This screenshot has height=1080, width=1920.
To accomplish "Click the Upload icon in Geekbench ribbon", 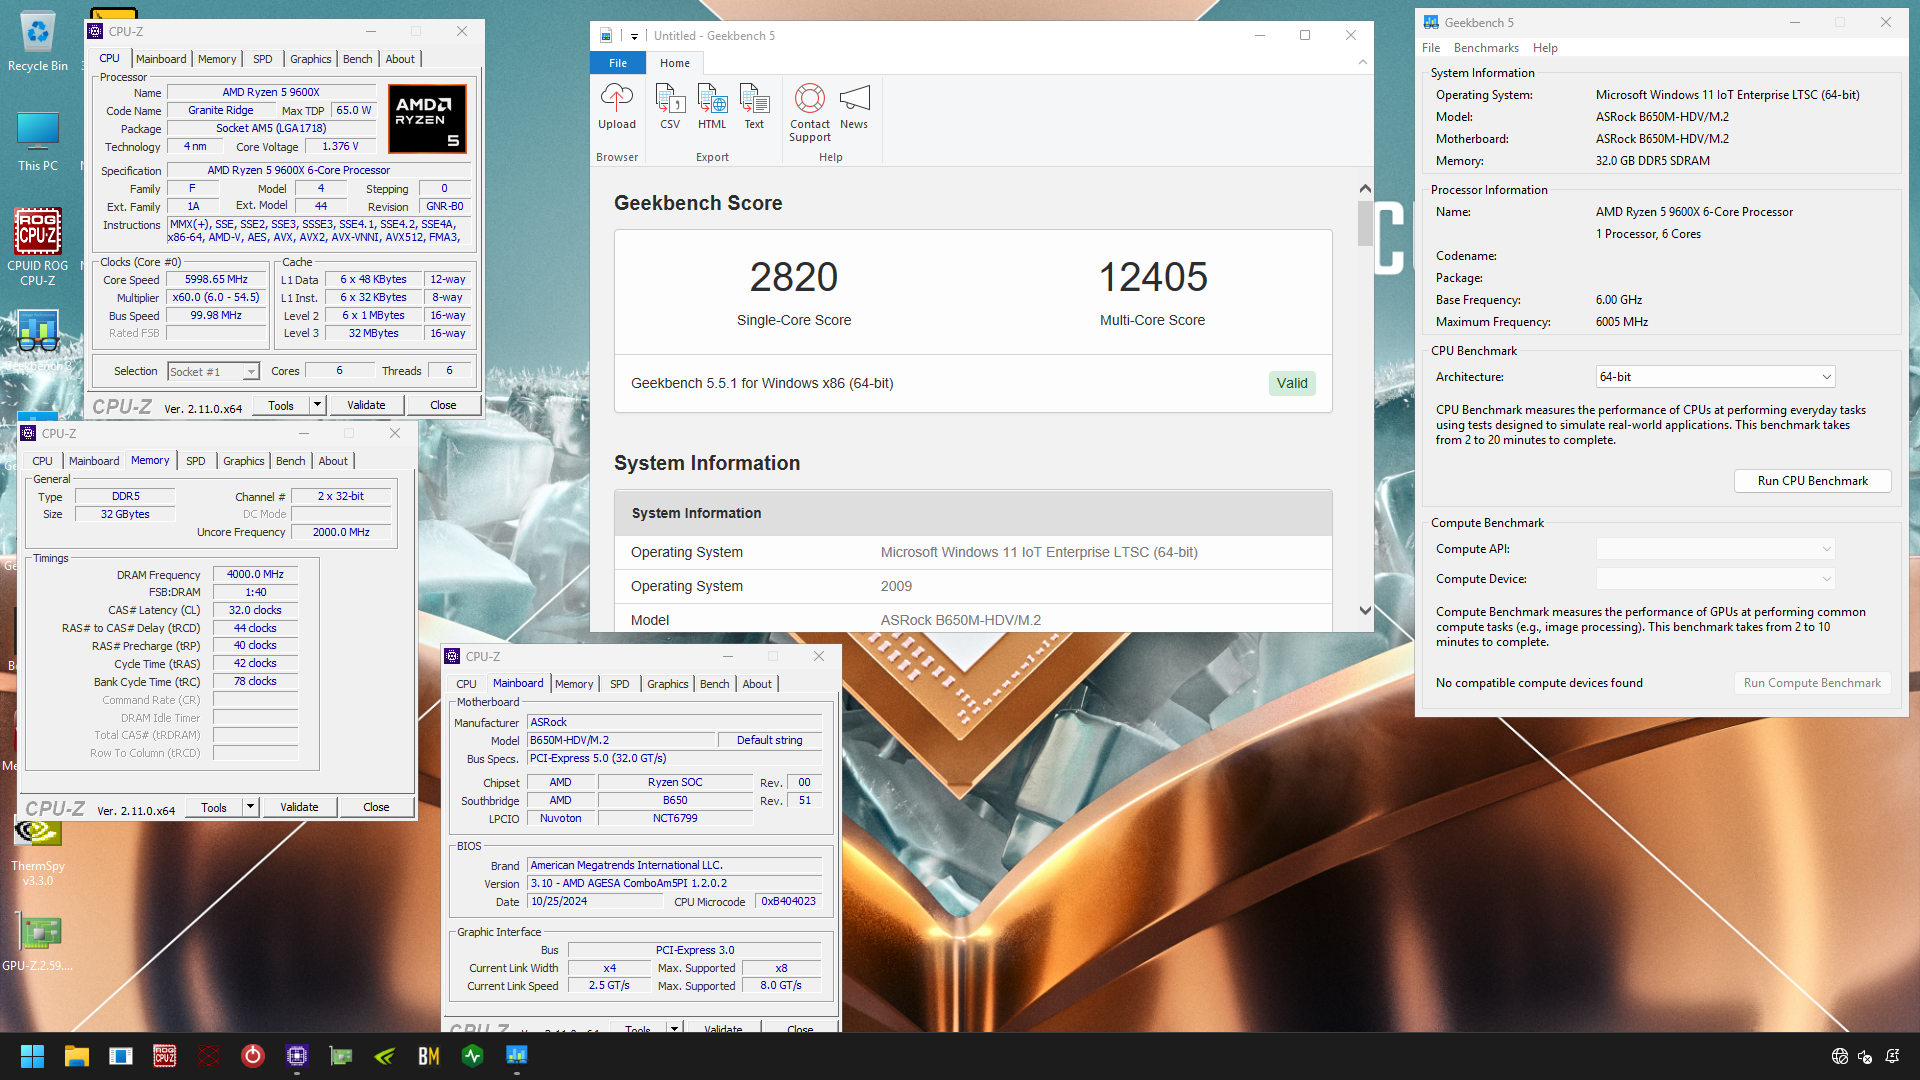I will pyautogui.click(x=617, y=107).
